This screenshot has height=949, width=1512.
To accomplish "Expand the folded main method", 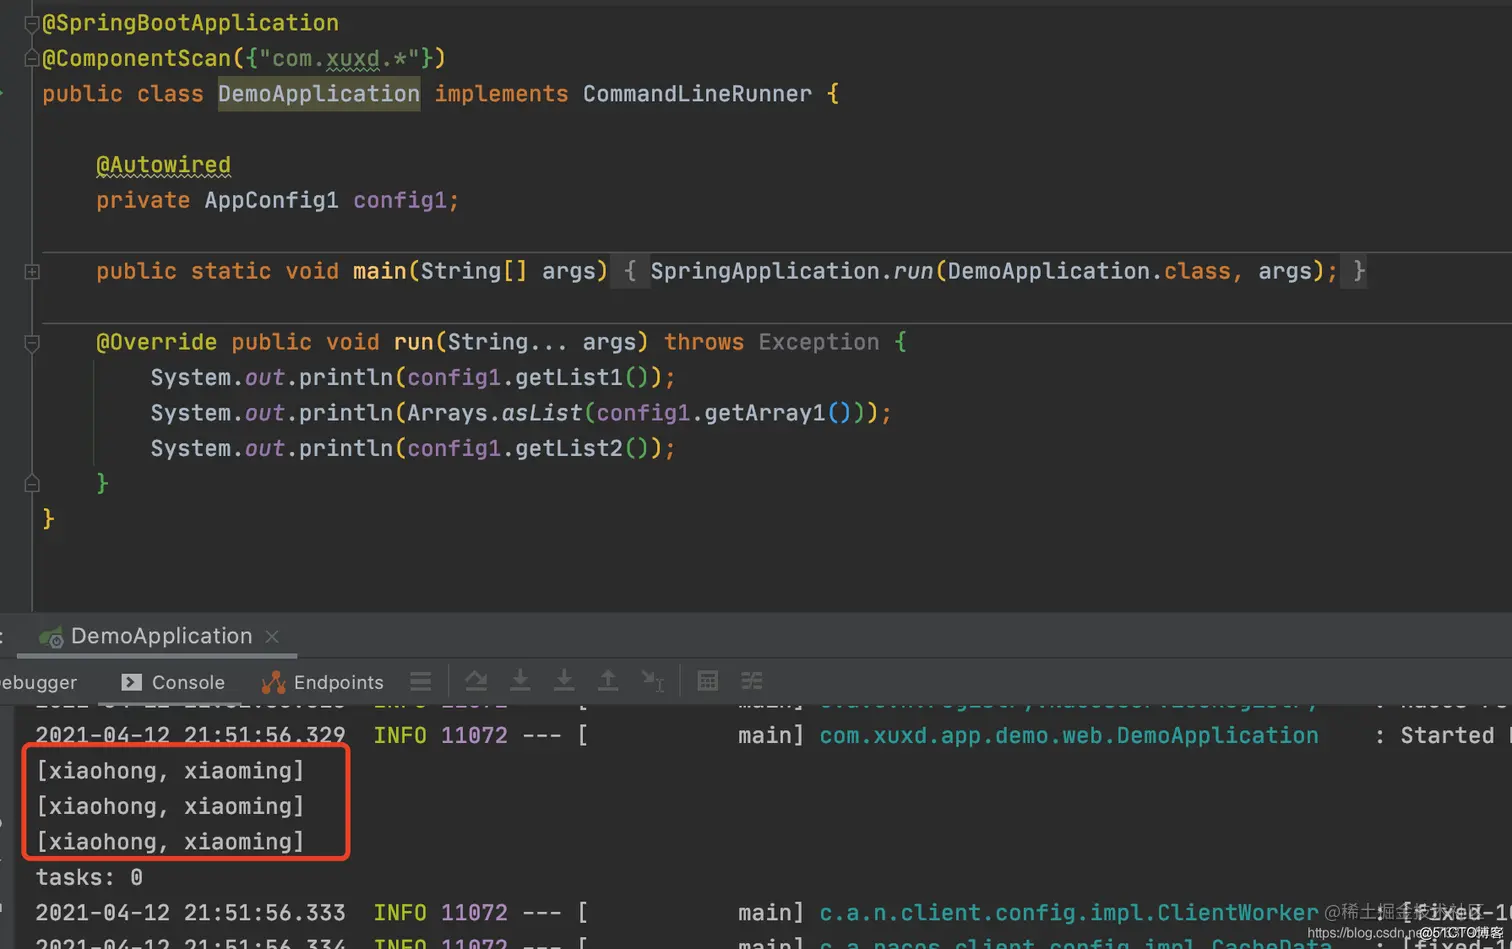I will pyautogui.click(x=31, y=271).
